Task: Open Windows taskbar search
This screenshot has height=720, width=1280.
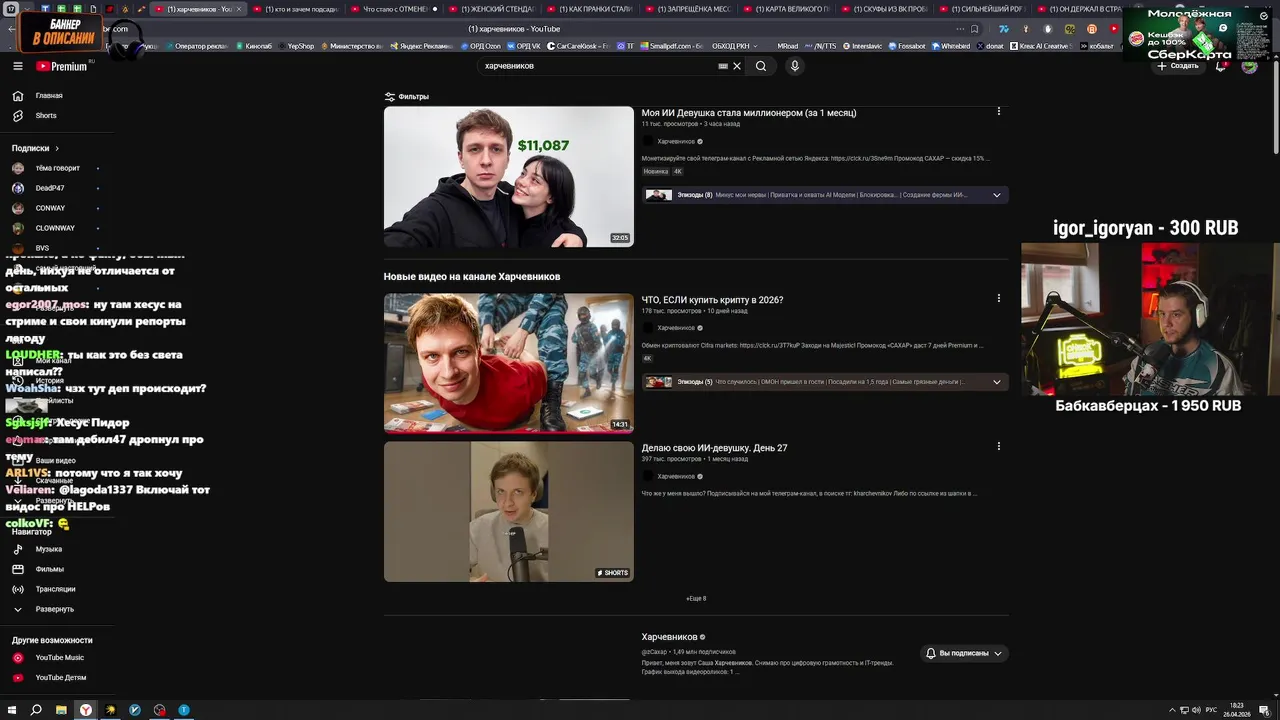Action: (x=36, y=710)
